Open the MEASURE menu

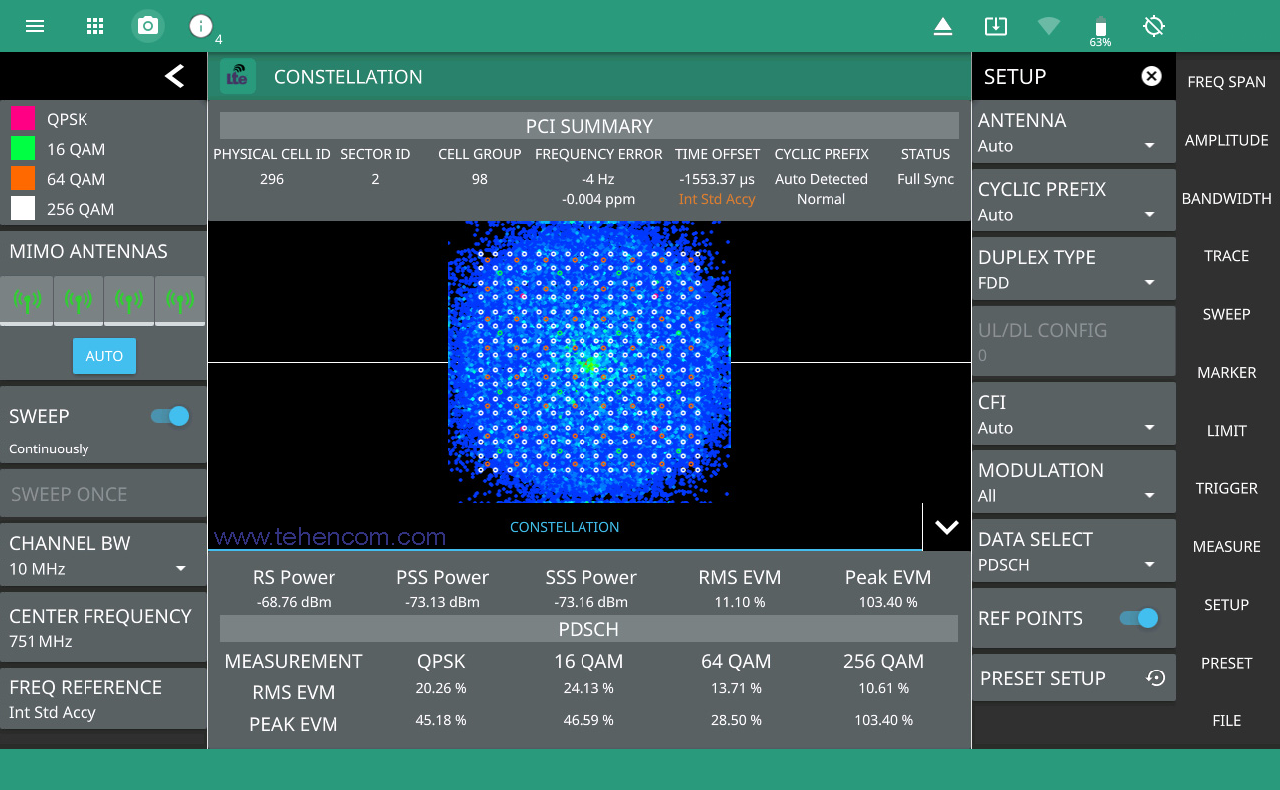pos(1227,546)
